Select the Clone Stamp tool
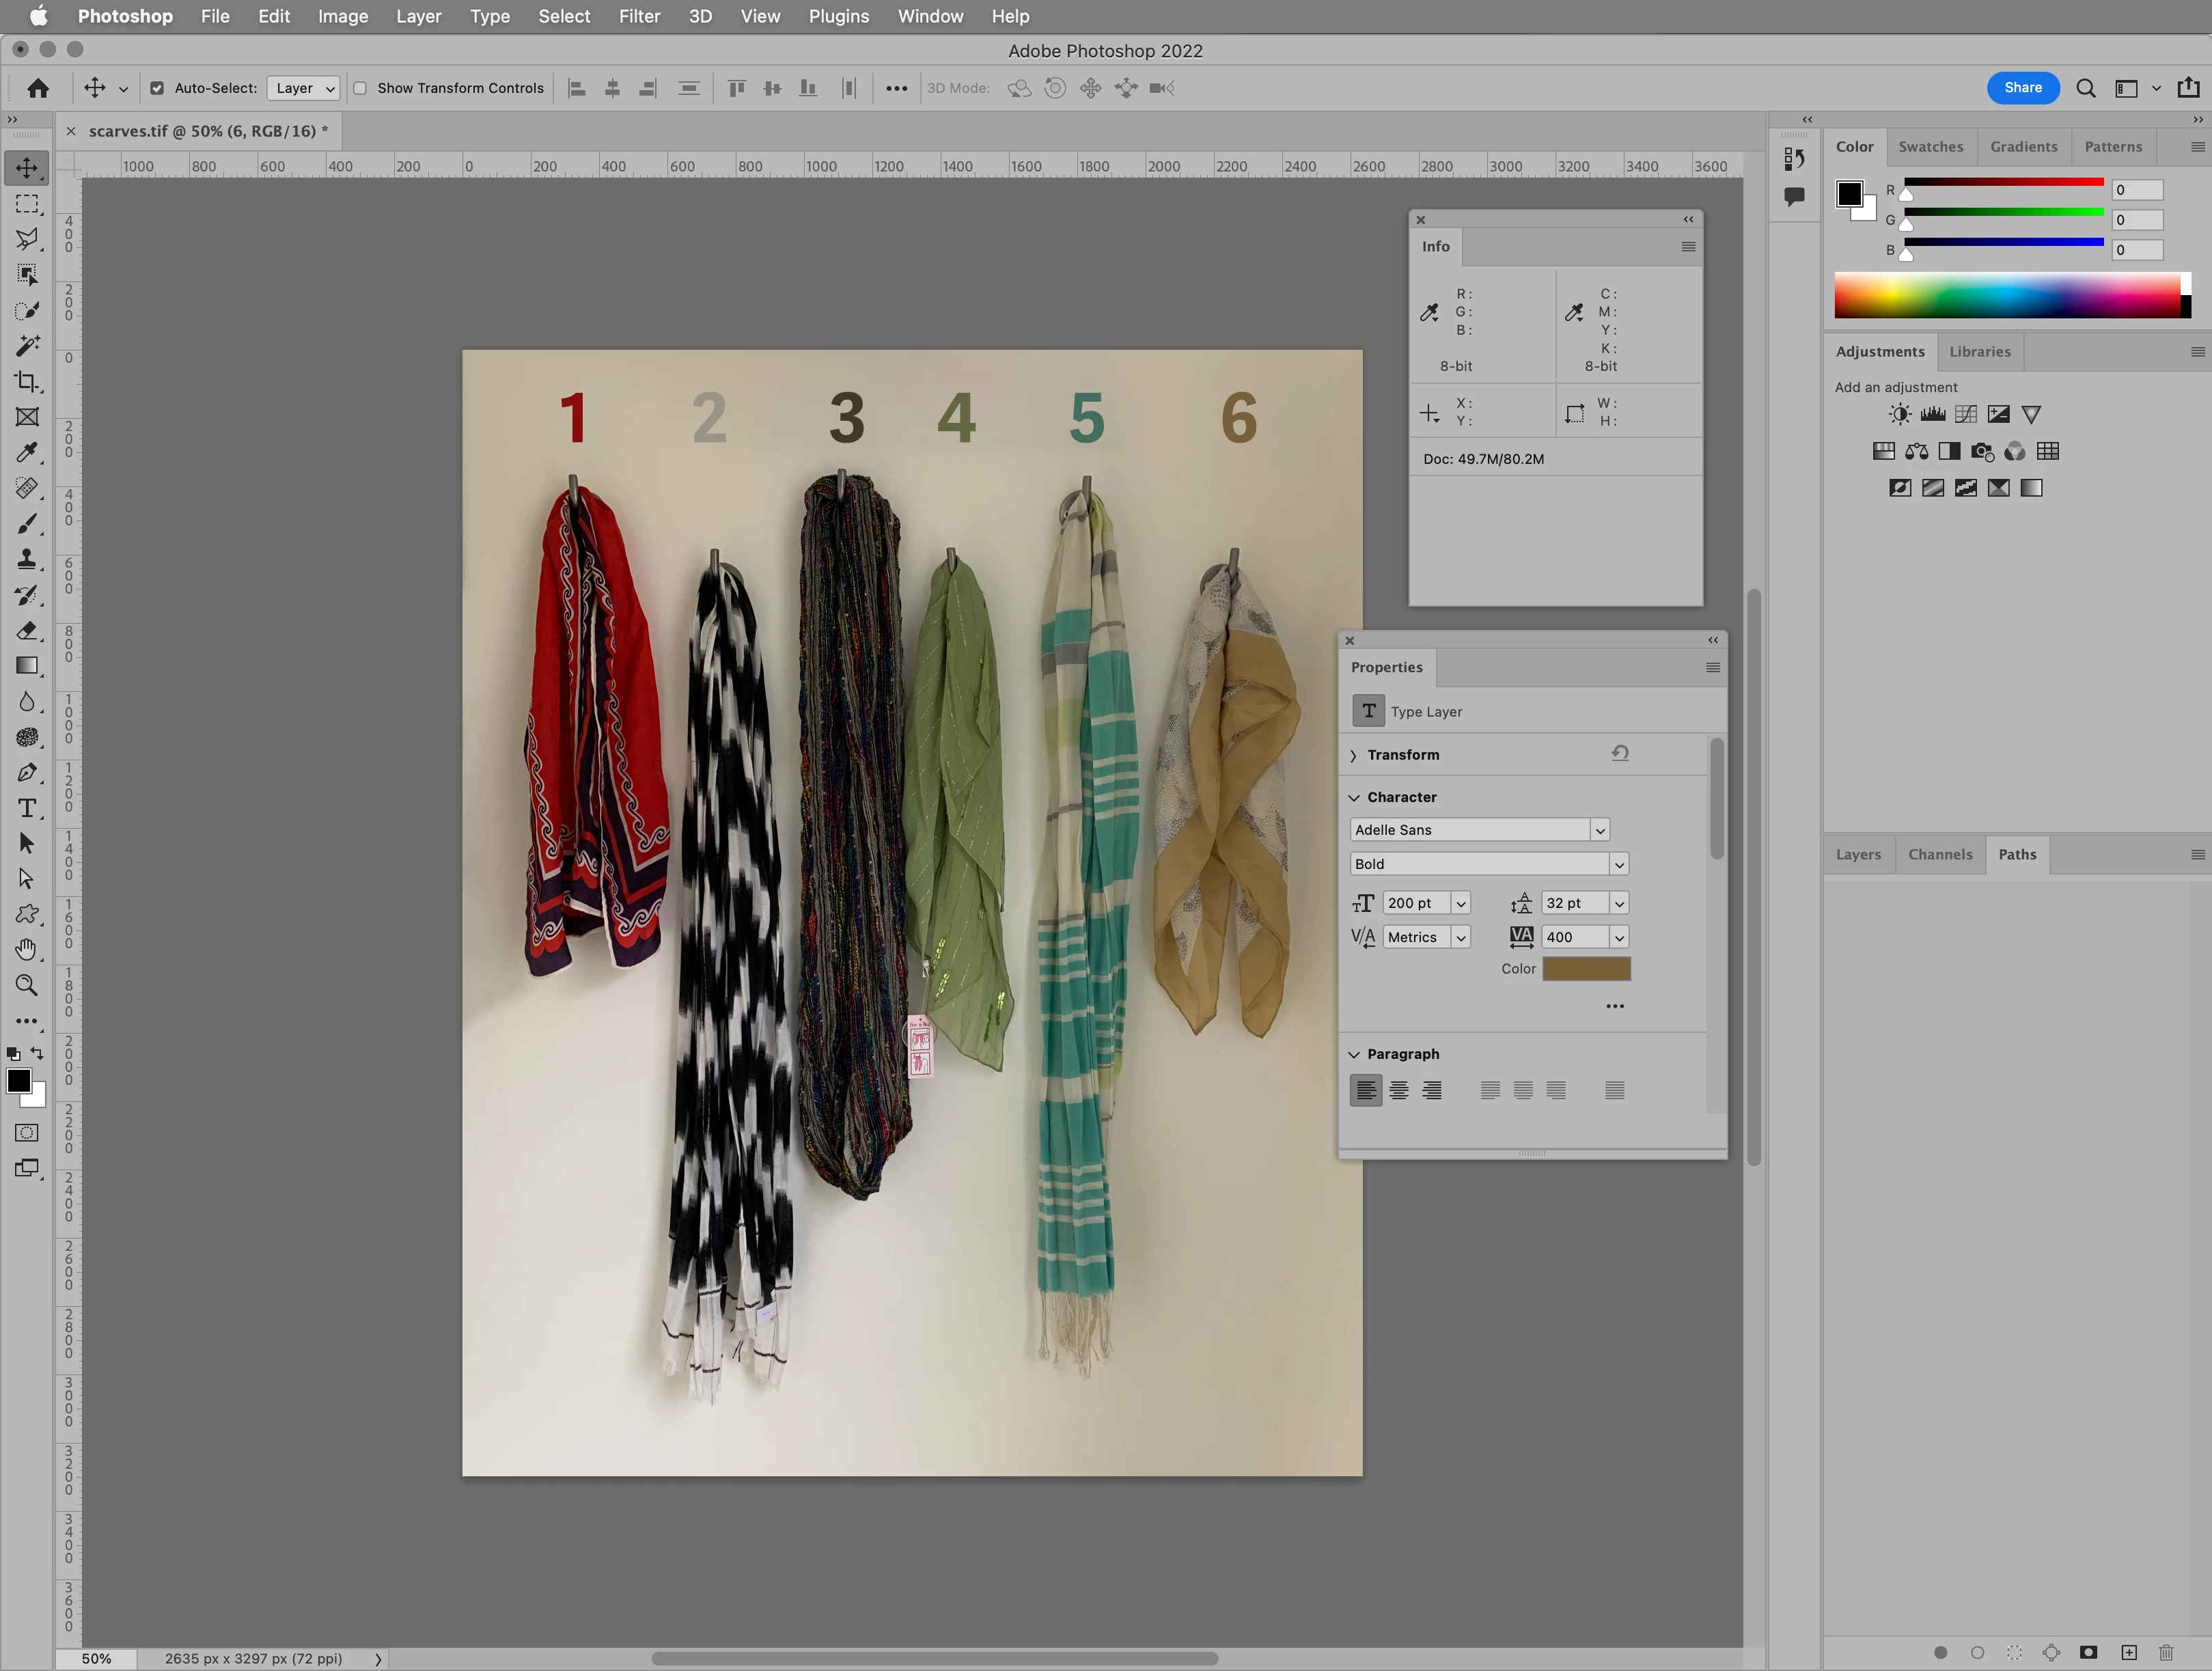2212x1671 pixels. pos(27,559)
